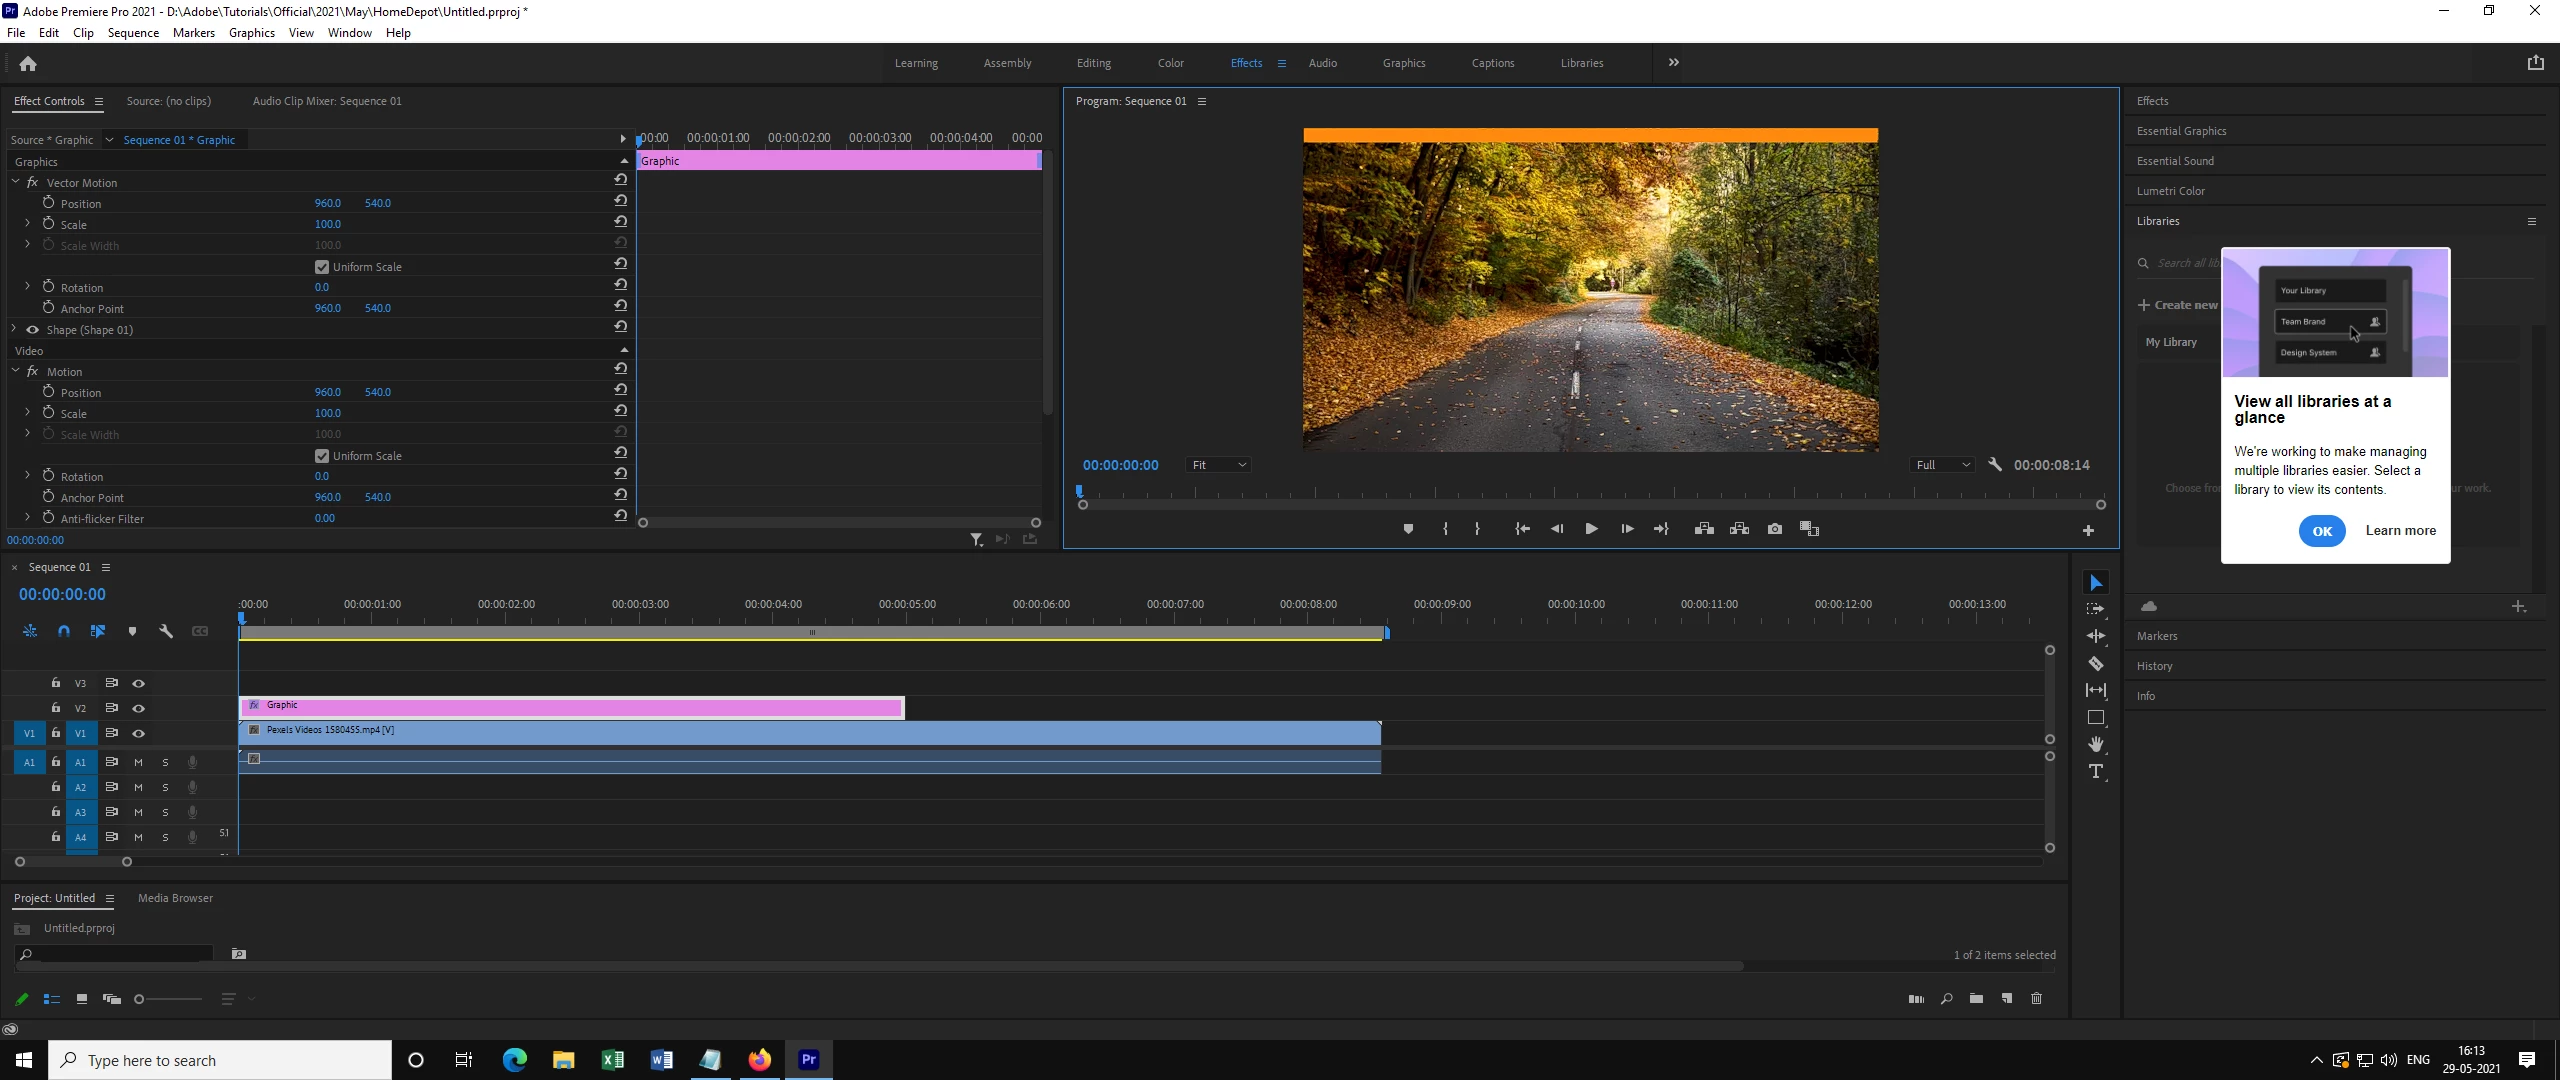Click Learn more link
This screenshot has height=1080, width=2560.
pos(2400,531)
